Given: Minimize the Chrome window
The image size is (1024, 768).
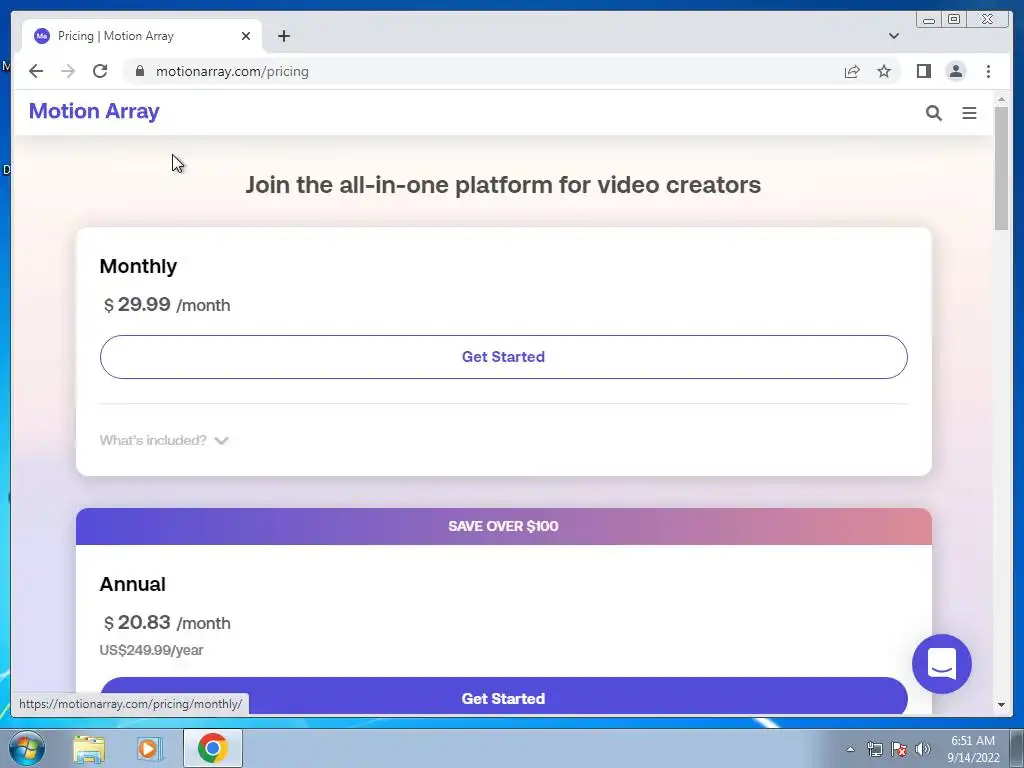Looking at the screenshot, I should point(929,20).
